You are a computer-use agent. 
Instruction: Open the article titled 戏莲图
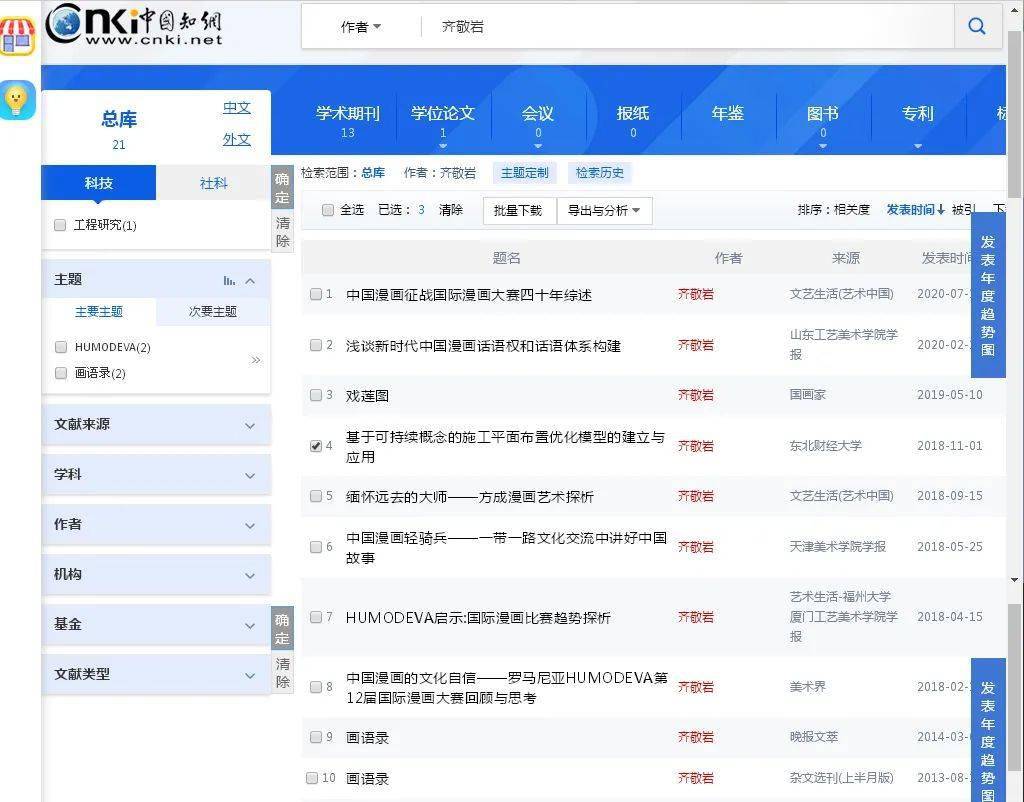tap(367, 395)
